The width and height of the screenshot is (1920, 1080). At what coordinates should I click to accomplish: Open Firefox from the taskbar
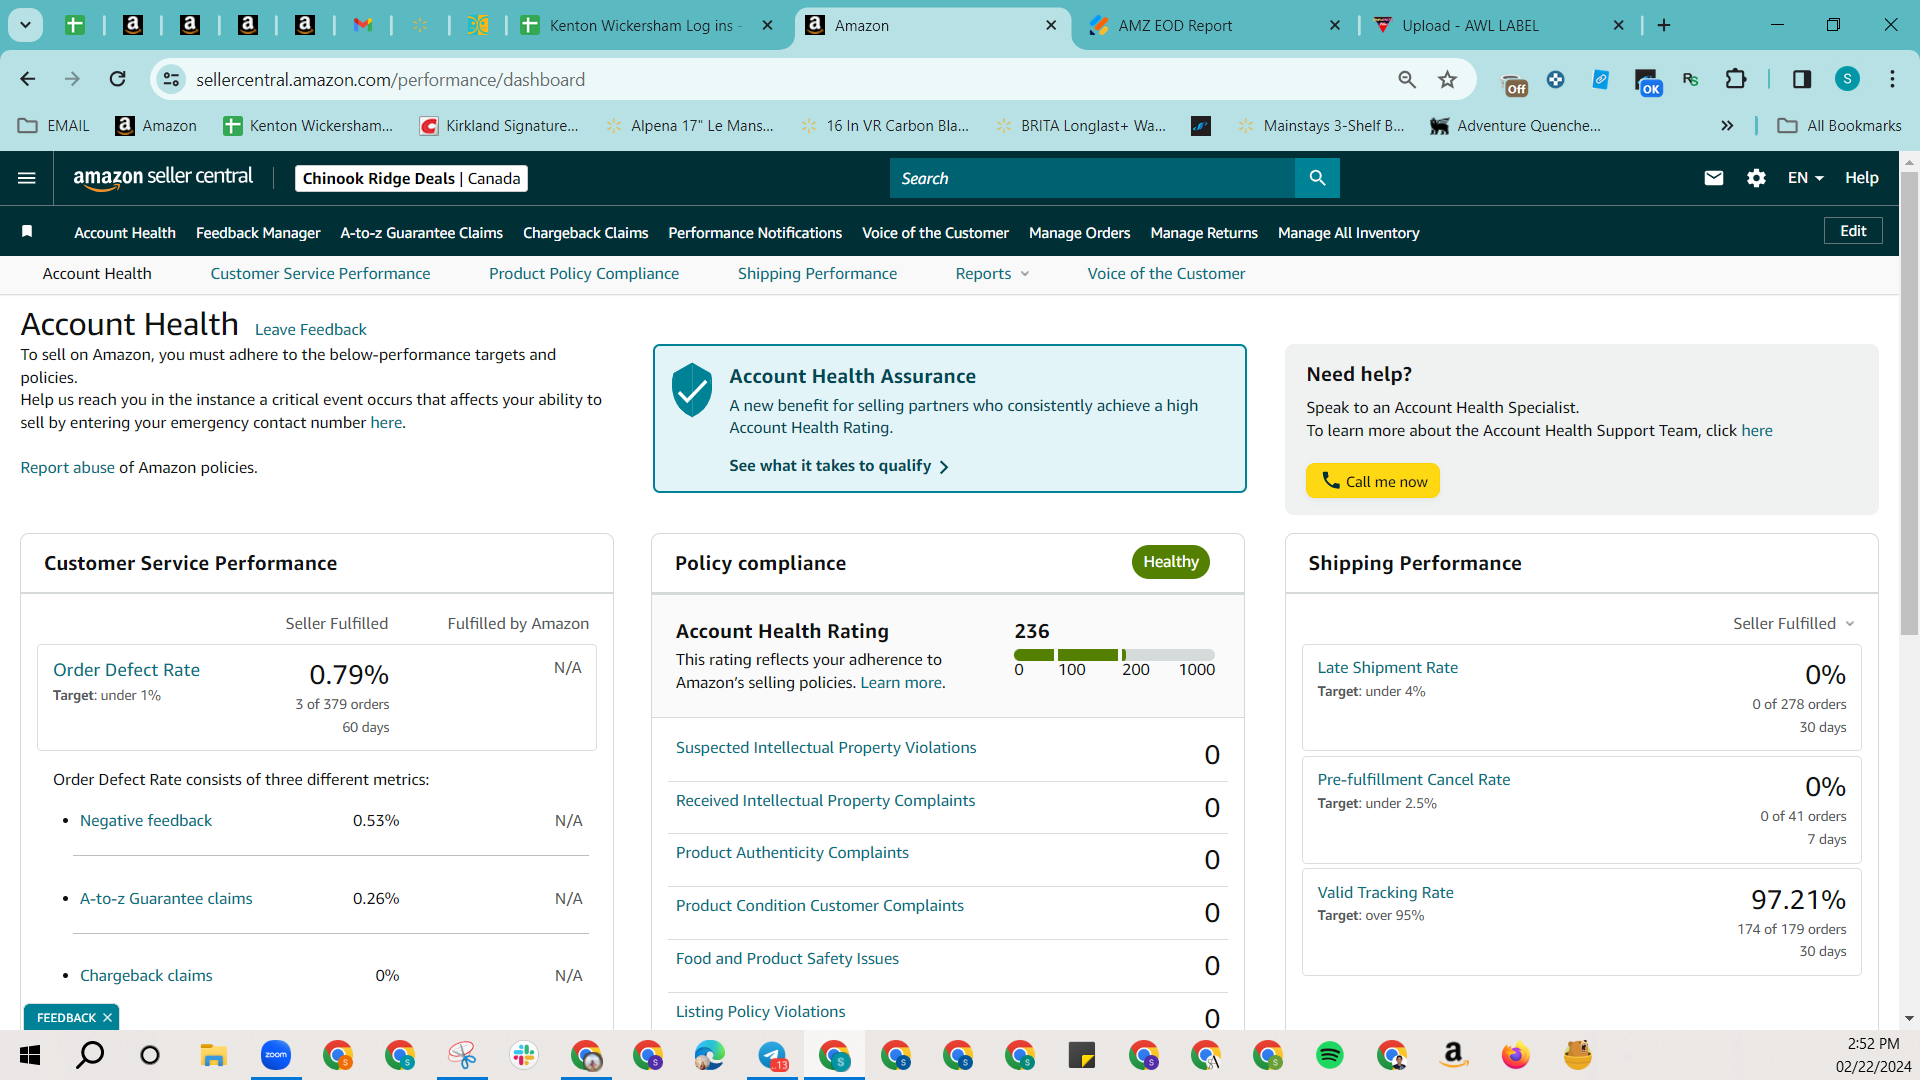point(1515,1055)
